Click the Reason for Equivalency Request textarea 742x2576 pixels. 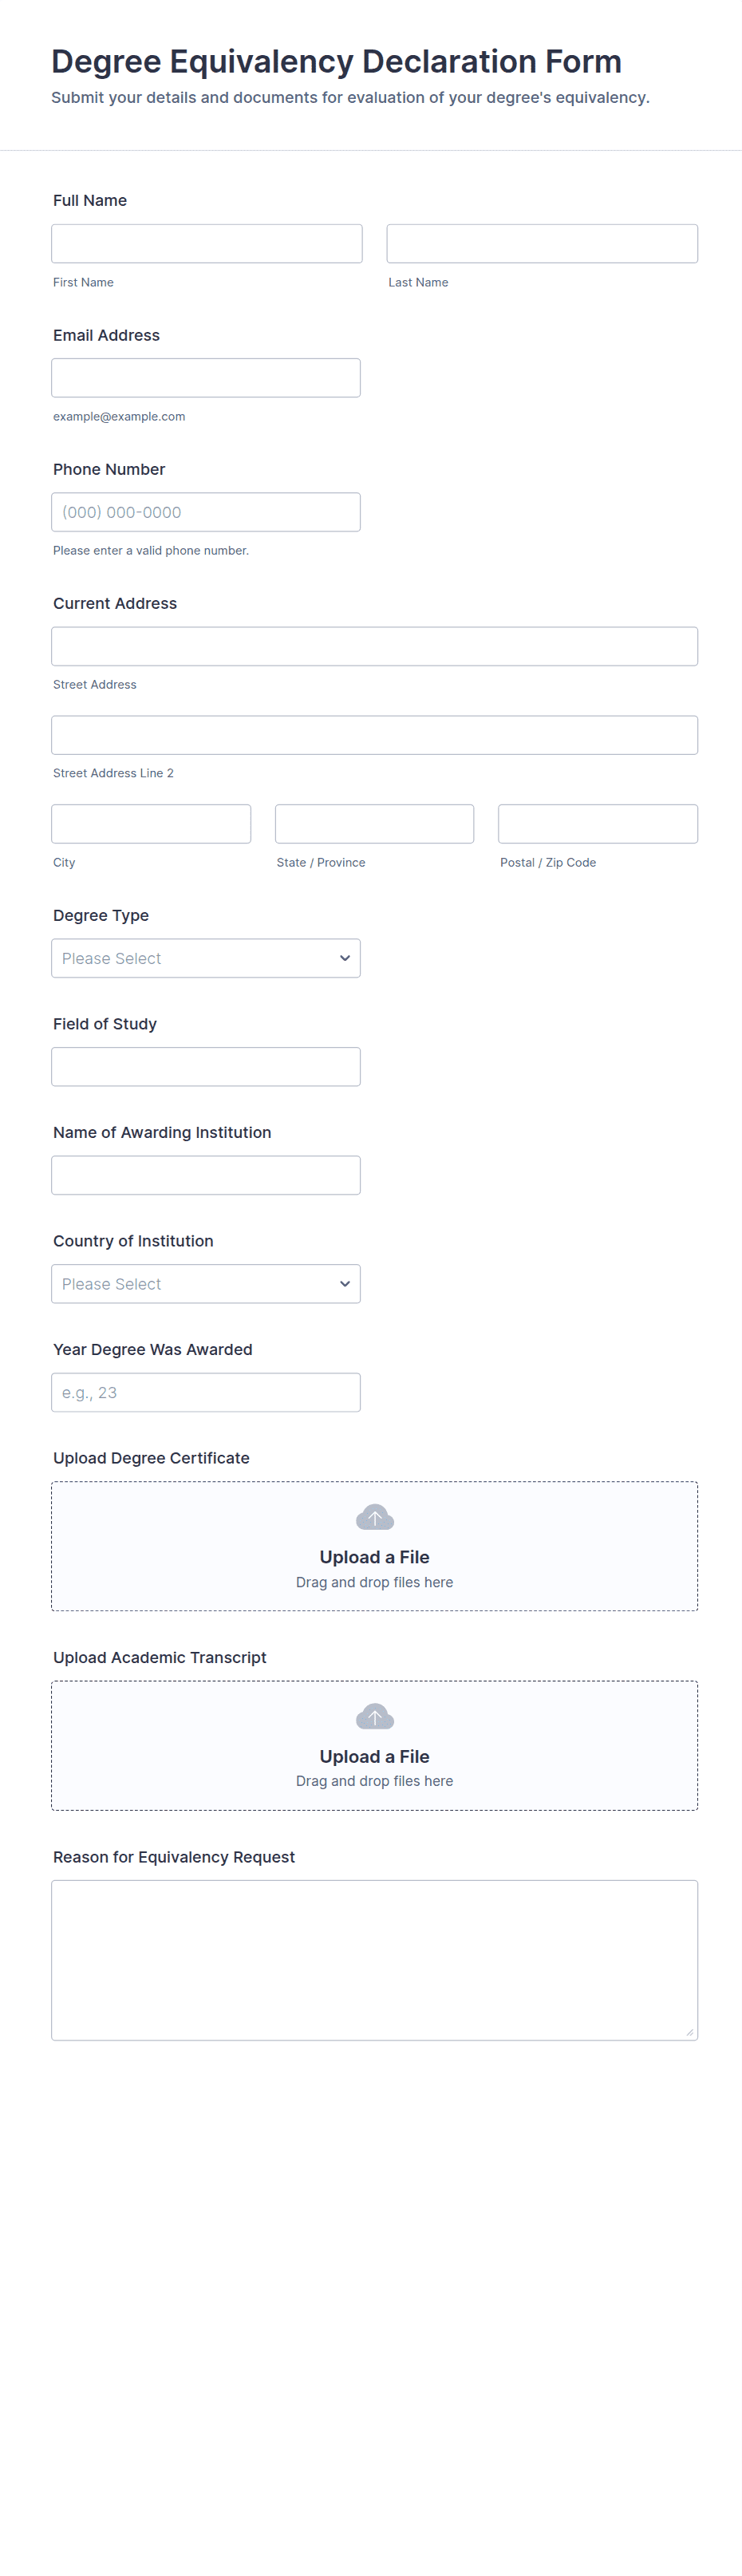[x=374, y=1959]
